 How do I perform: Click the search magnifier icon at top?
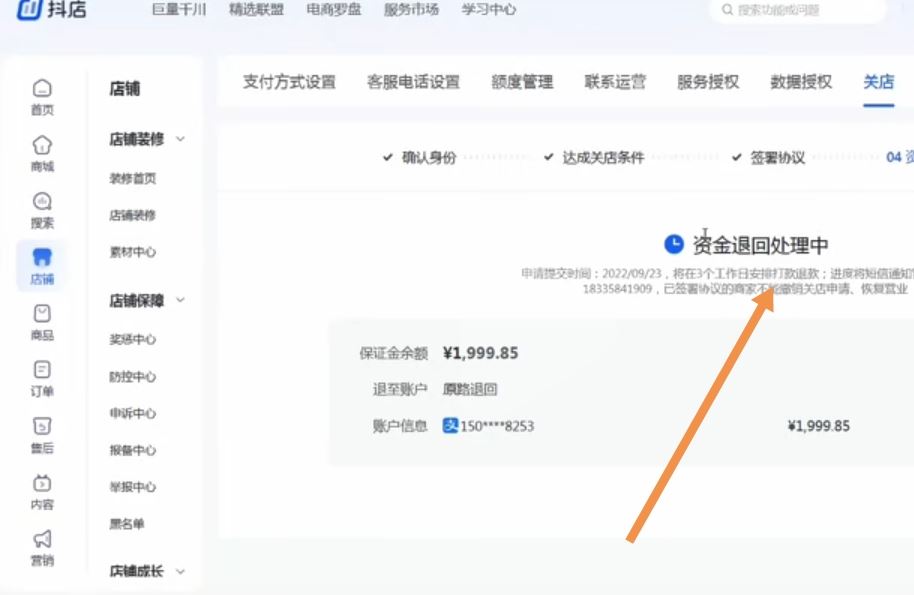[727, 10]
